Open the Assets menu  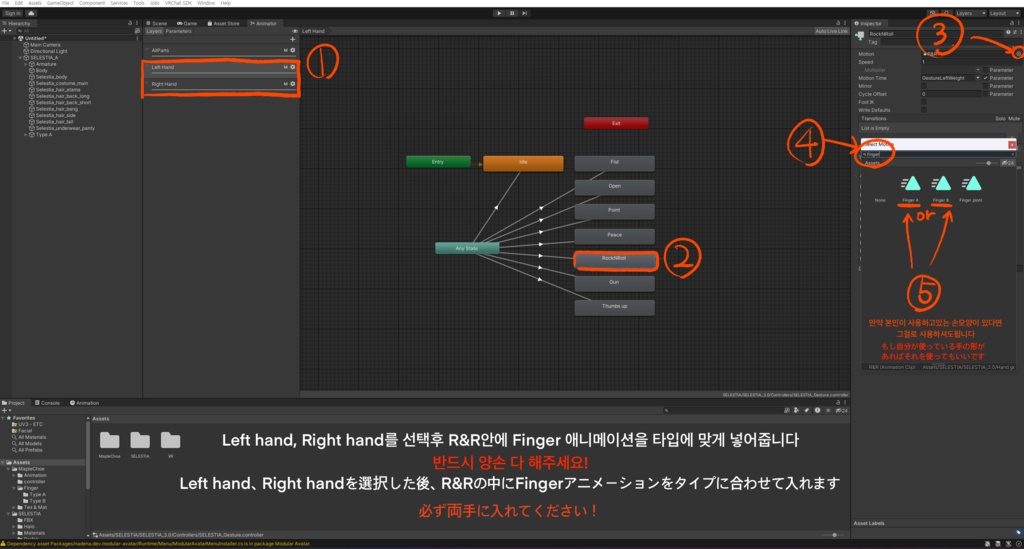(35, 3)
